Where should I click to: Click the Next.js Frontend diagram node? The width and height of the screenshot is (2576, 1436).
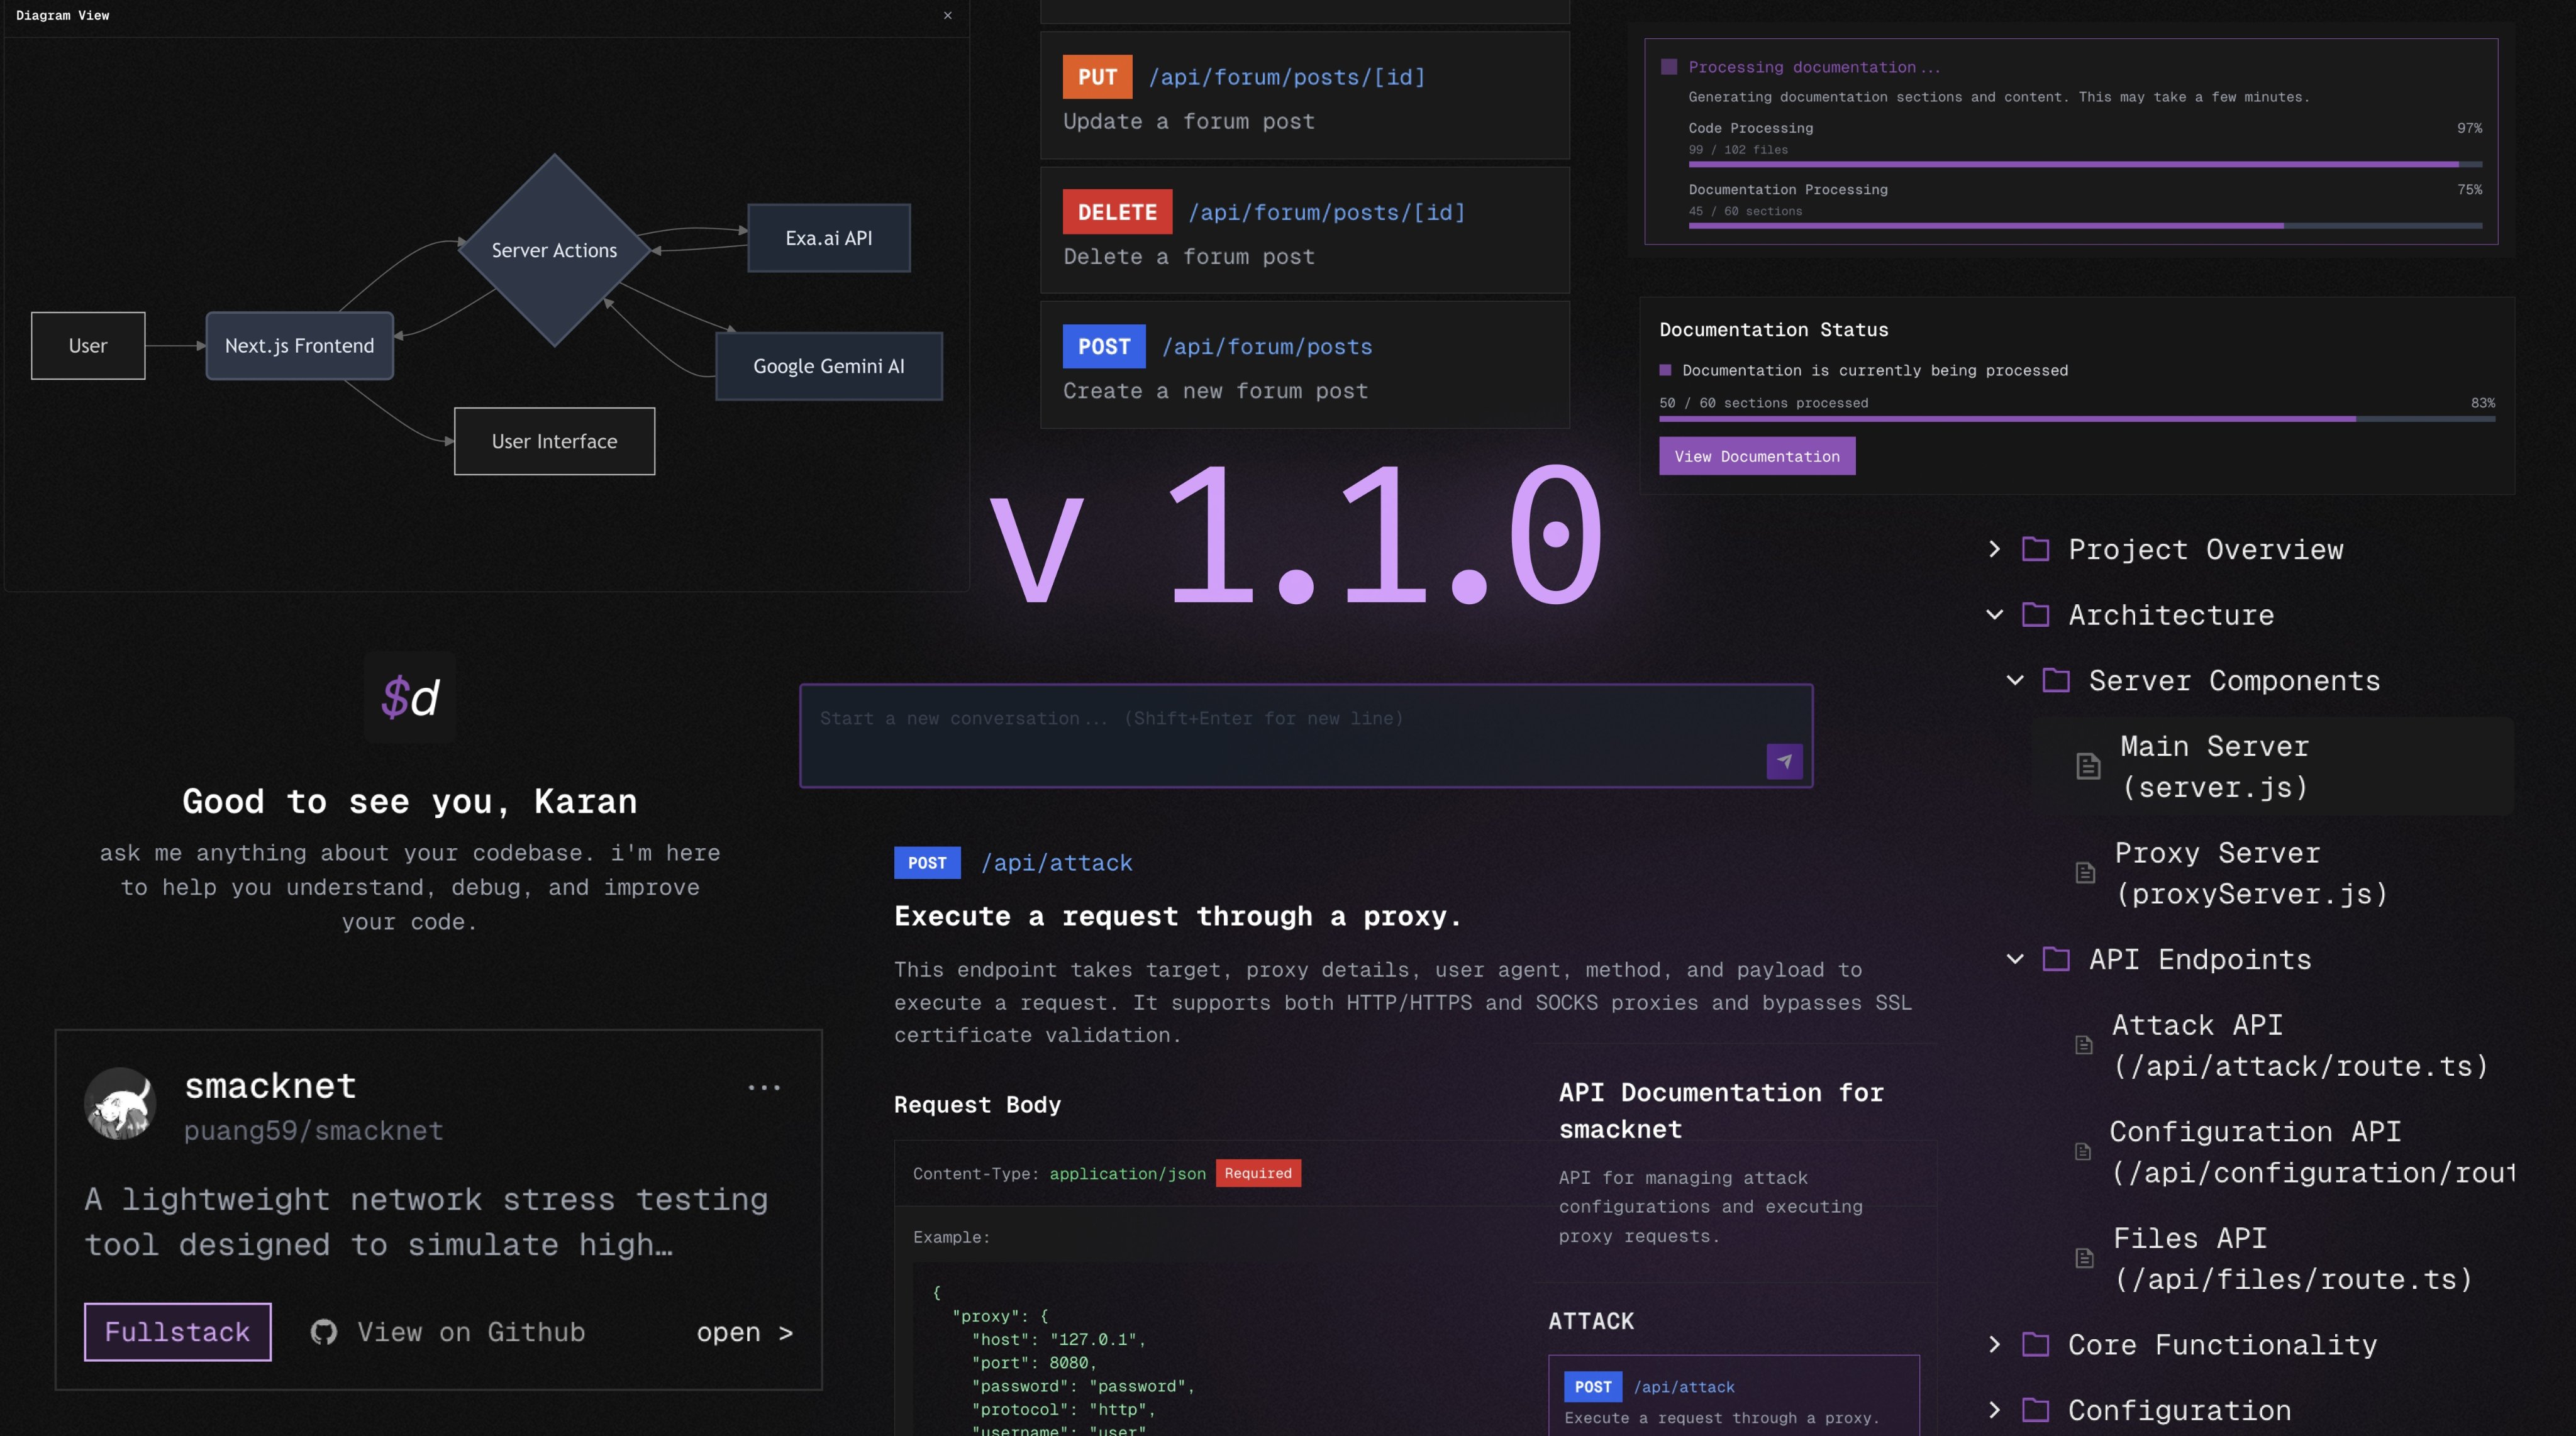299,345
